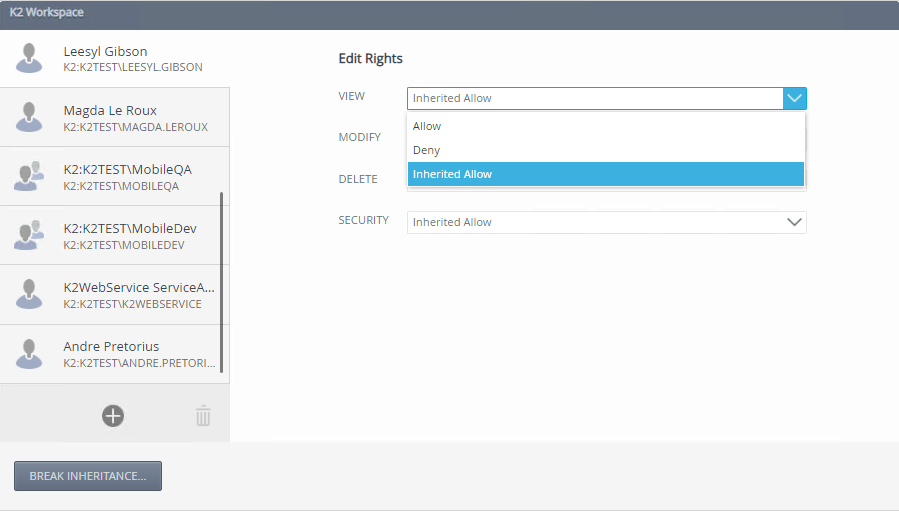Open the SECURITY Inherited Allow combo box
This screenshot has width=899, height=512.
click(x=595, y=222)
